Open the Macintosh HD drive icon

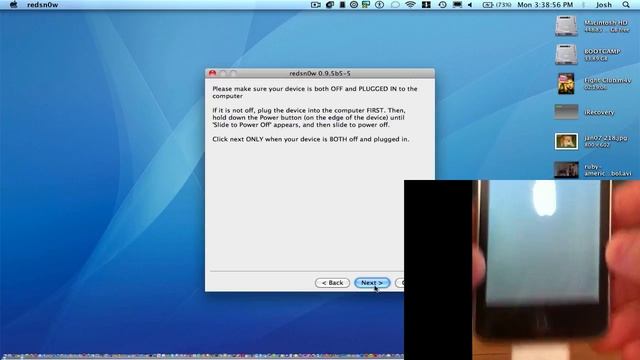(566, 26)
